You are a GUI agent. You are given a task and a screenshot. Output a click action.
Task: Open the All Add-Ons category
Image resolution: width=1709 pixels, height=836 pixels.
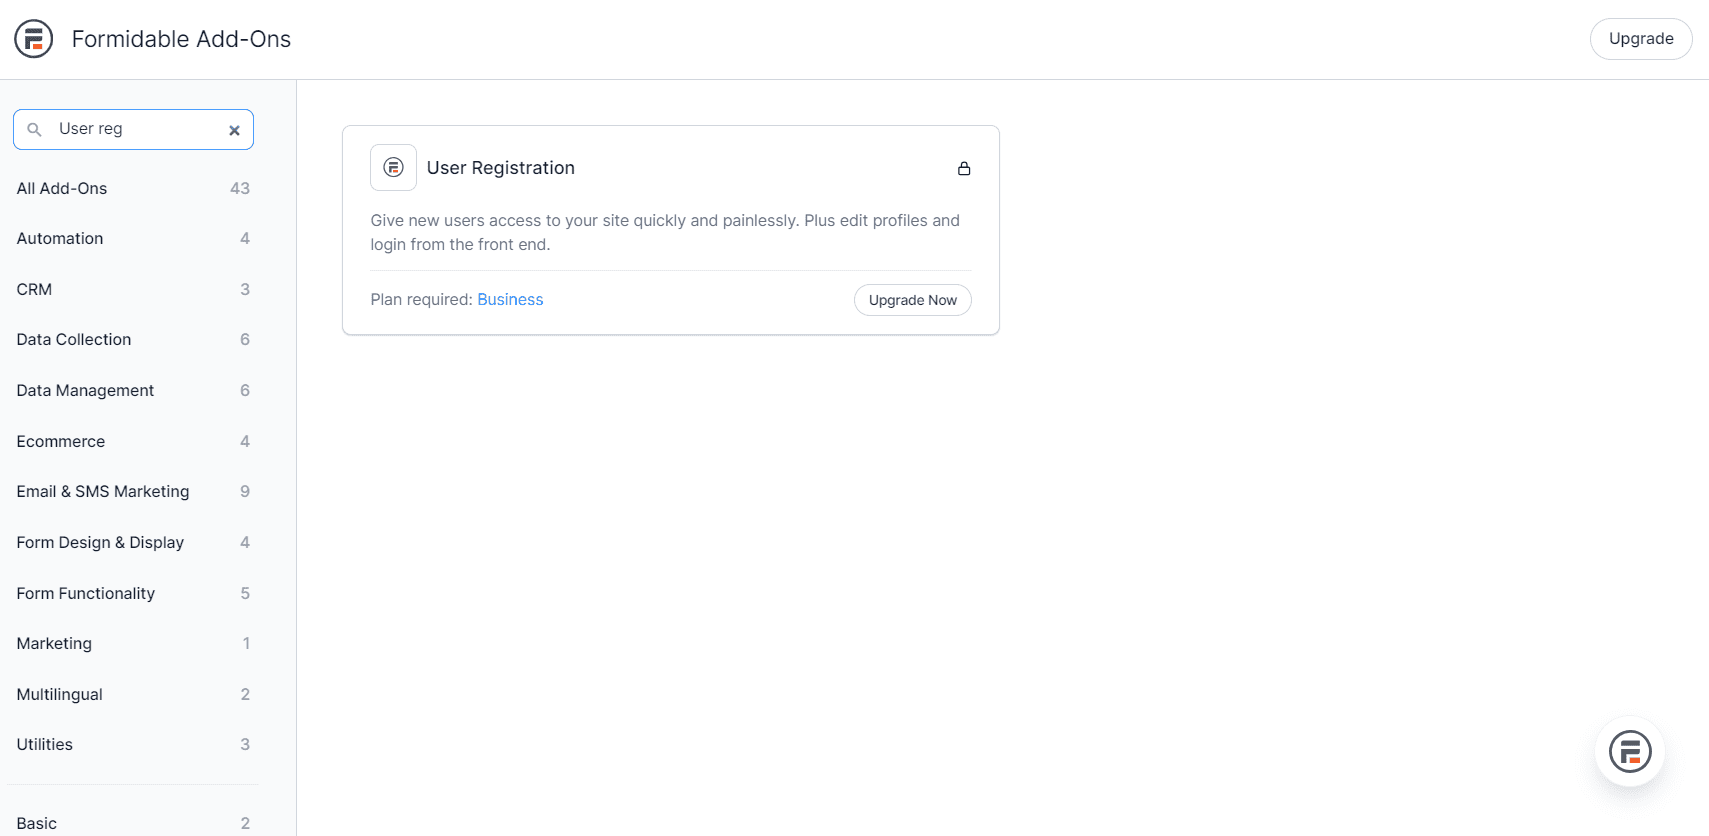click(x=62, y=188)
